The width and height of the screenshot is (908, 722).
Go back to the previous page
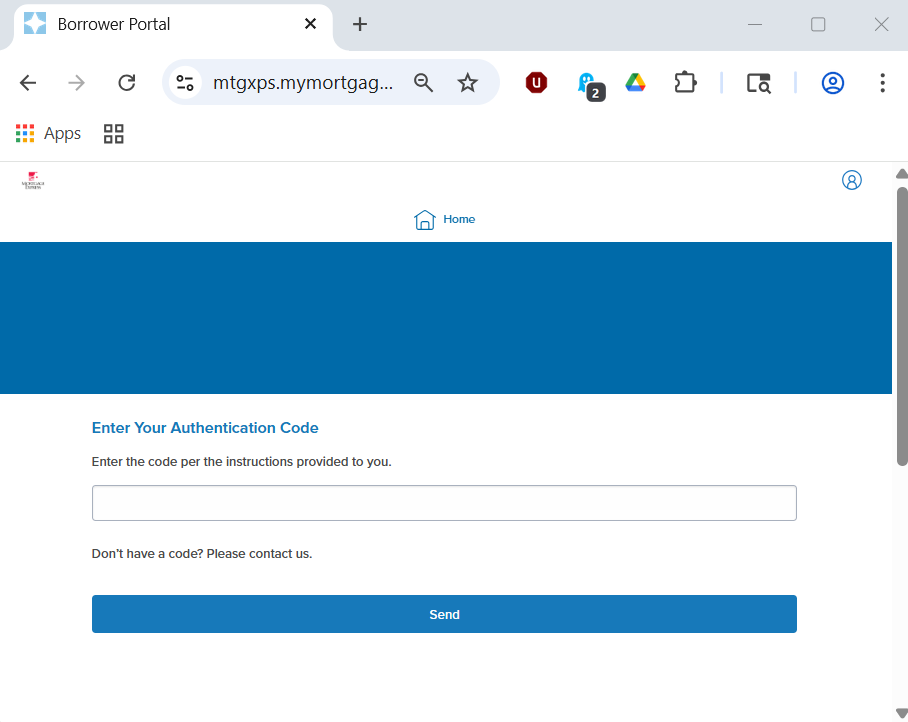[x=28, y=83]
